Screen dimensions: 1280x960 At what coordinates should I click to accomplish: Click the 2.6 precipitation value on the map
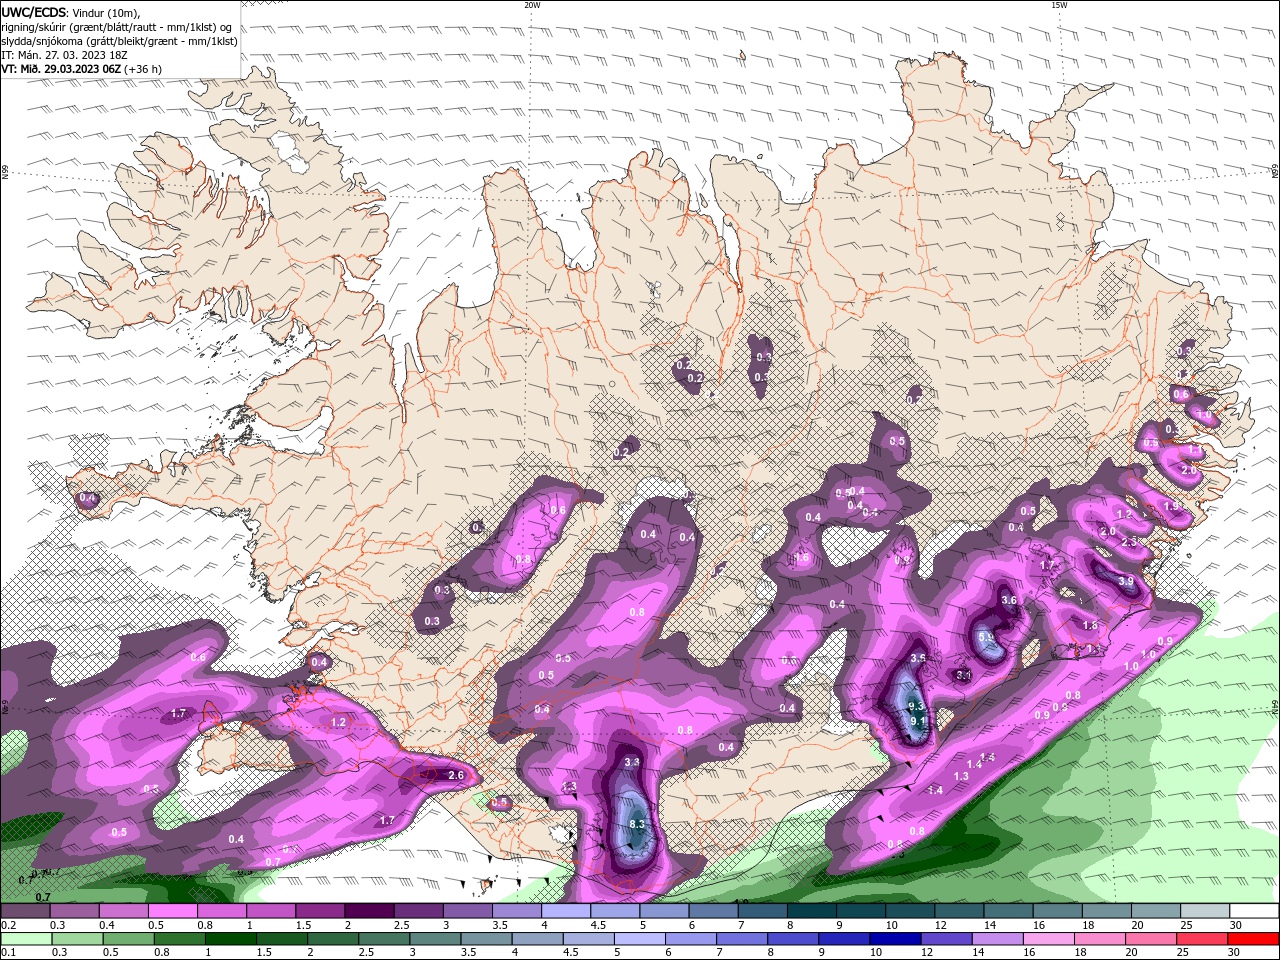point(456,775)
